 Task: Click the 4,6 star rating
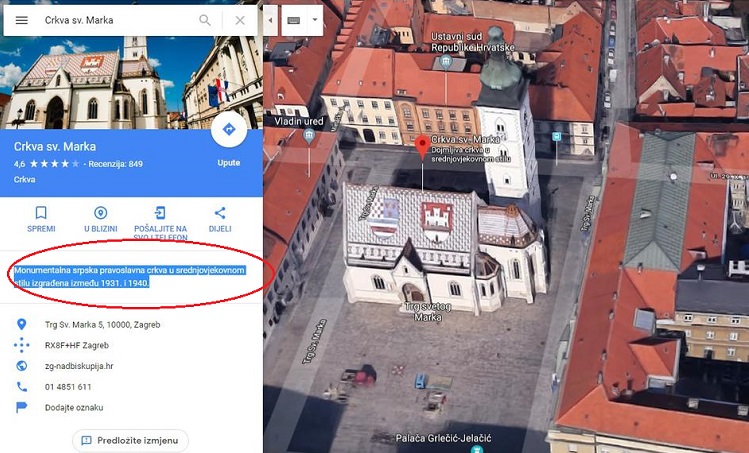[47, 164]
